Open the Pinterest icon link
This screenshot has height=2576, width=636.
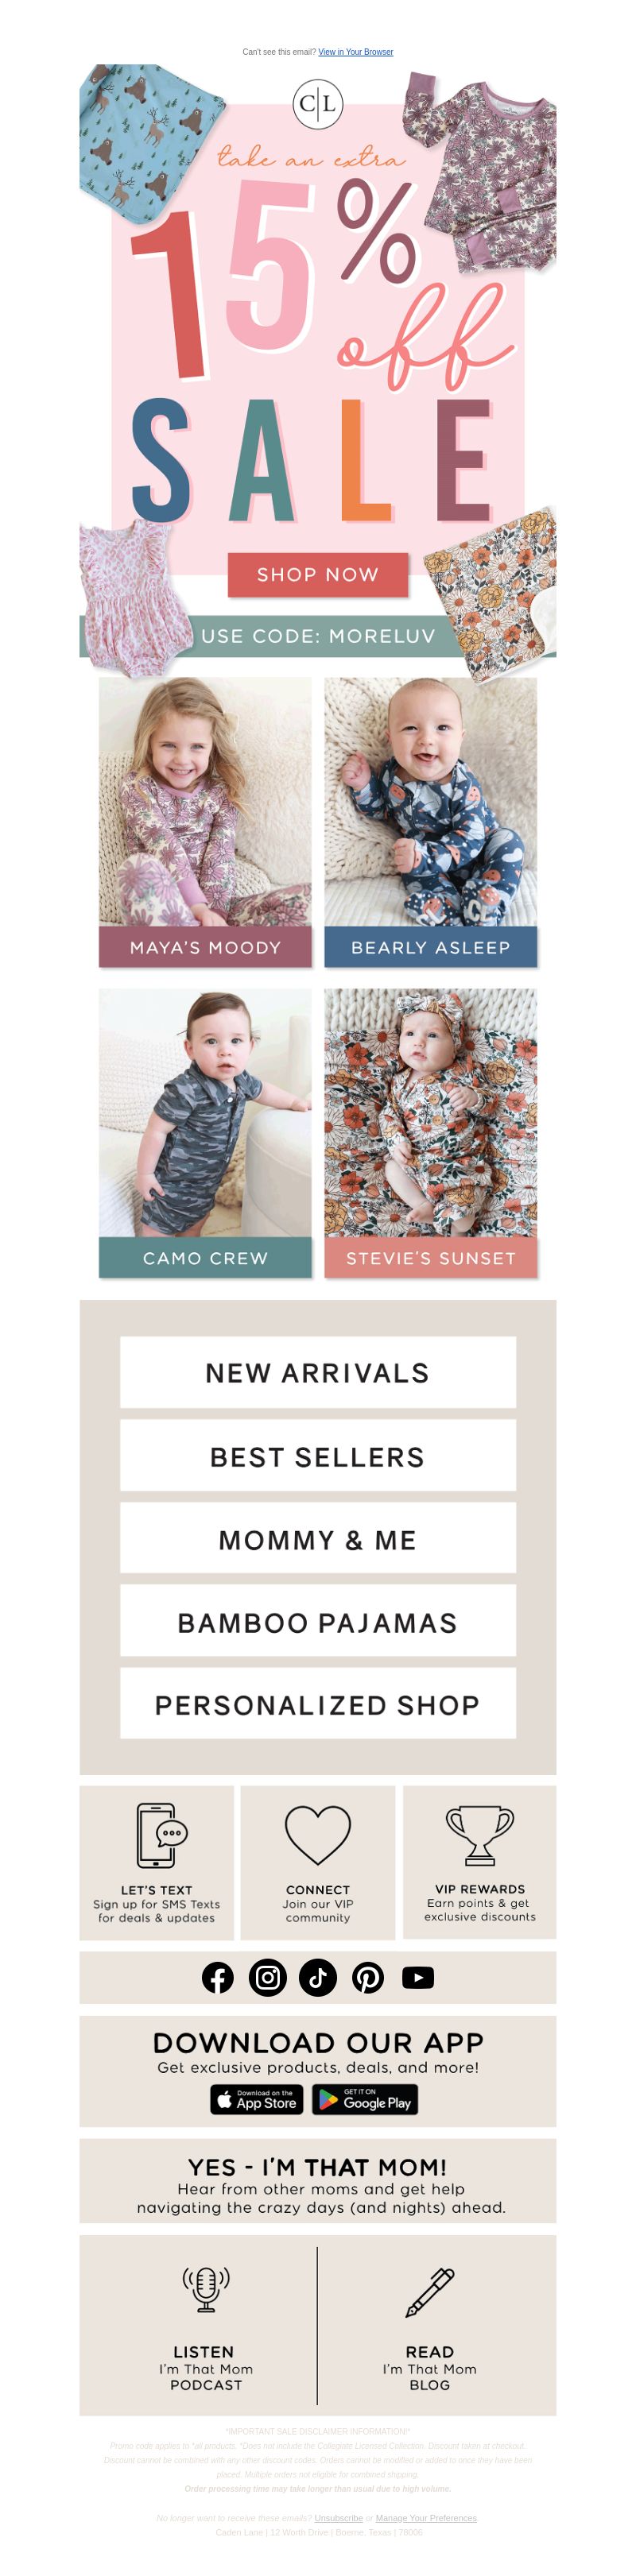coord(368,1977)
